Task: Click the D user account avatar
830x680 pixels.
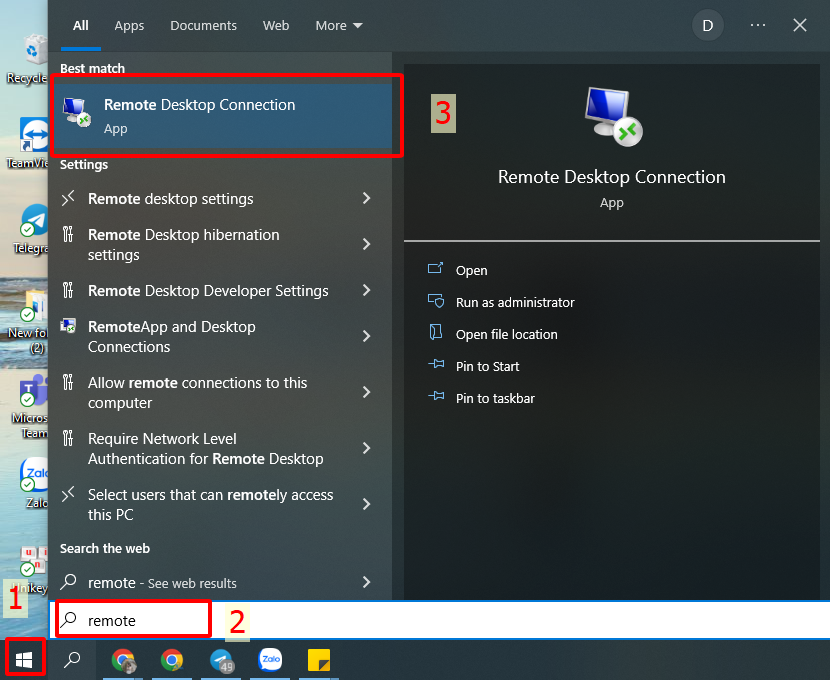Action: coord(708,25)
